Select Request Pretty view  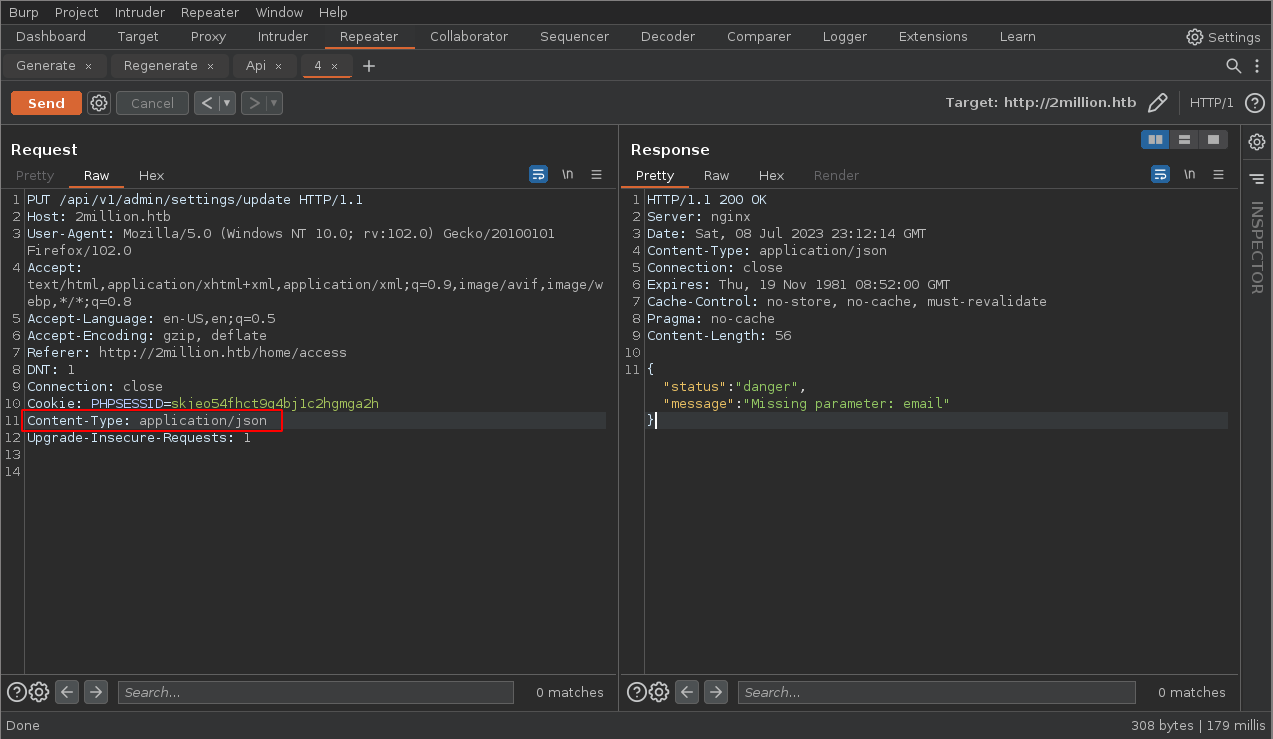tap(35, 175)
